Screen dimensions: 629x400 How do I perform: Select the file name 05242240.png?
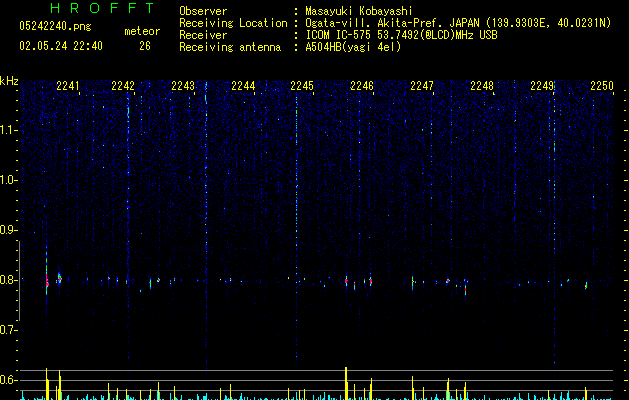point(55,27)
